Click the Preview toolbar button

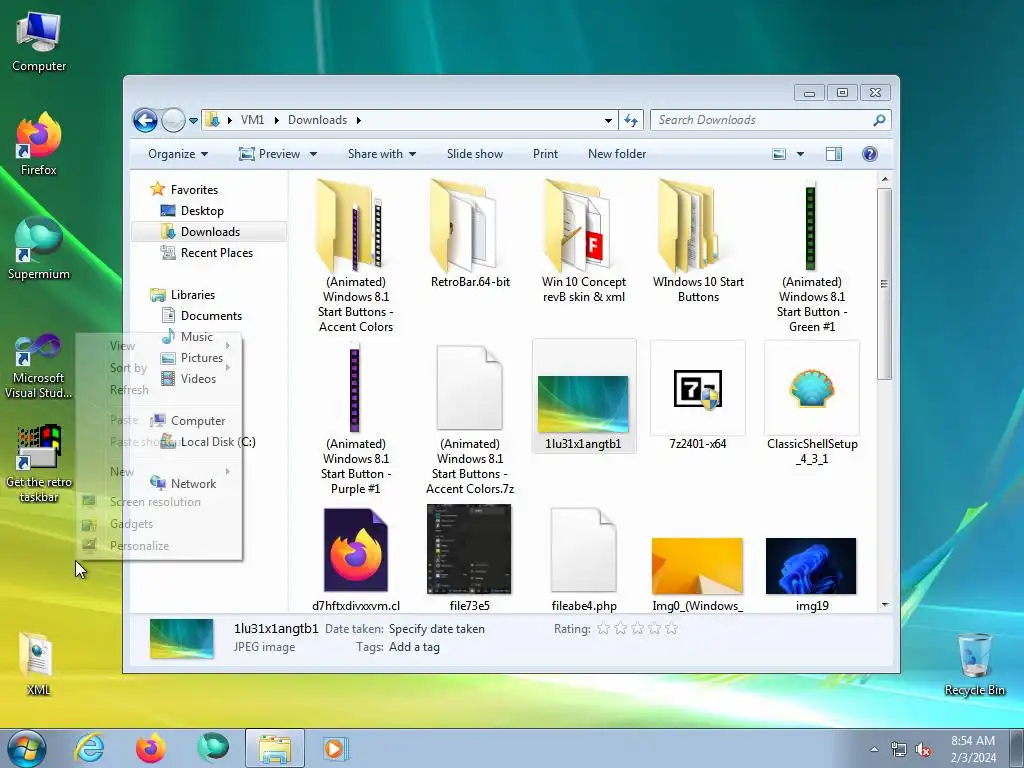click(x=270, y=154)
